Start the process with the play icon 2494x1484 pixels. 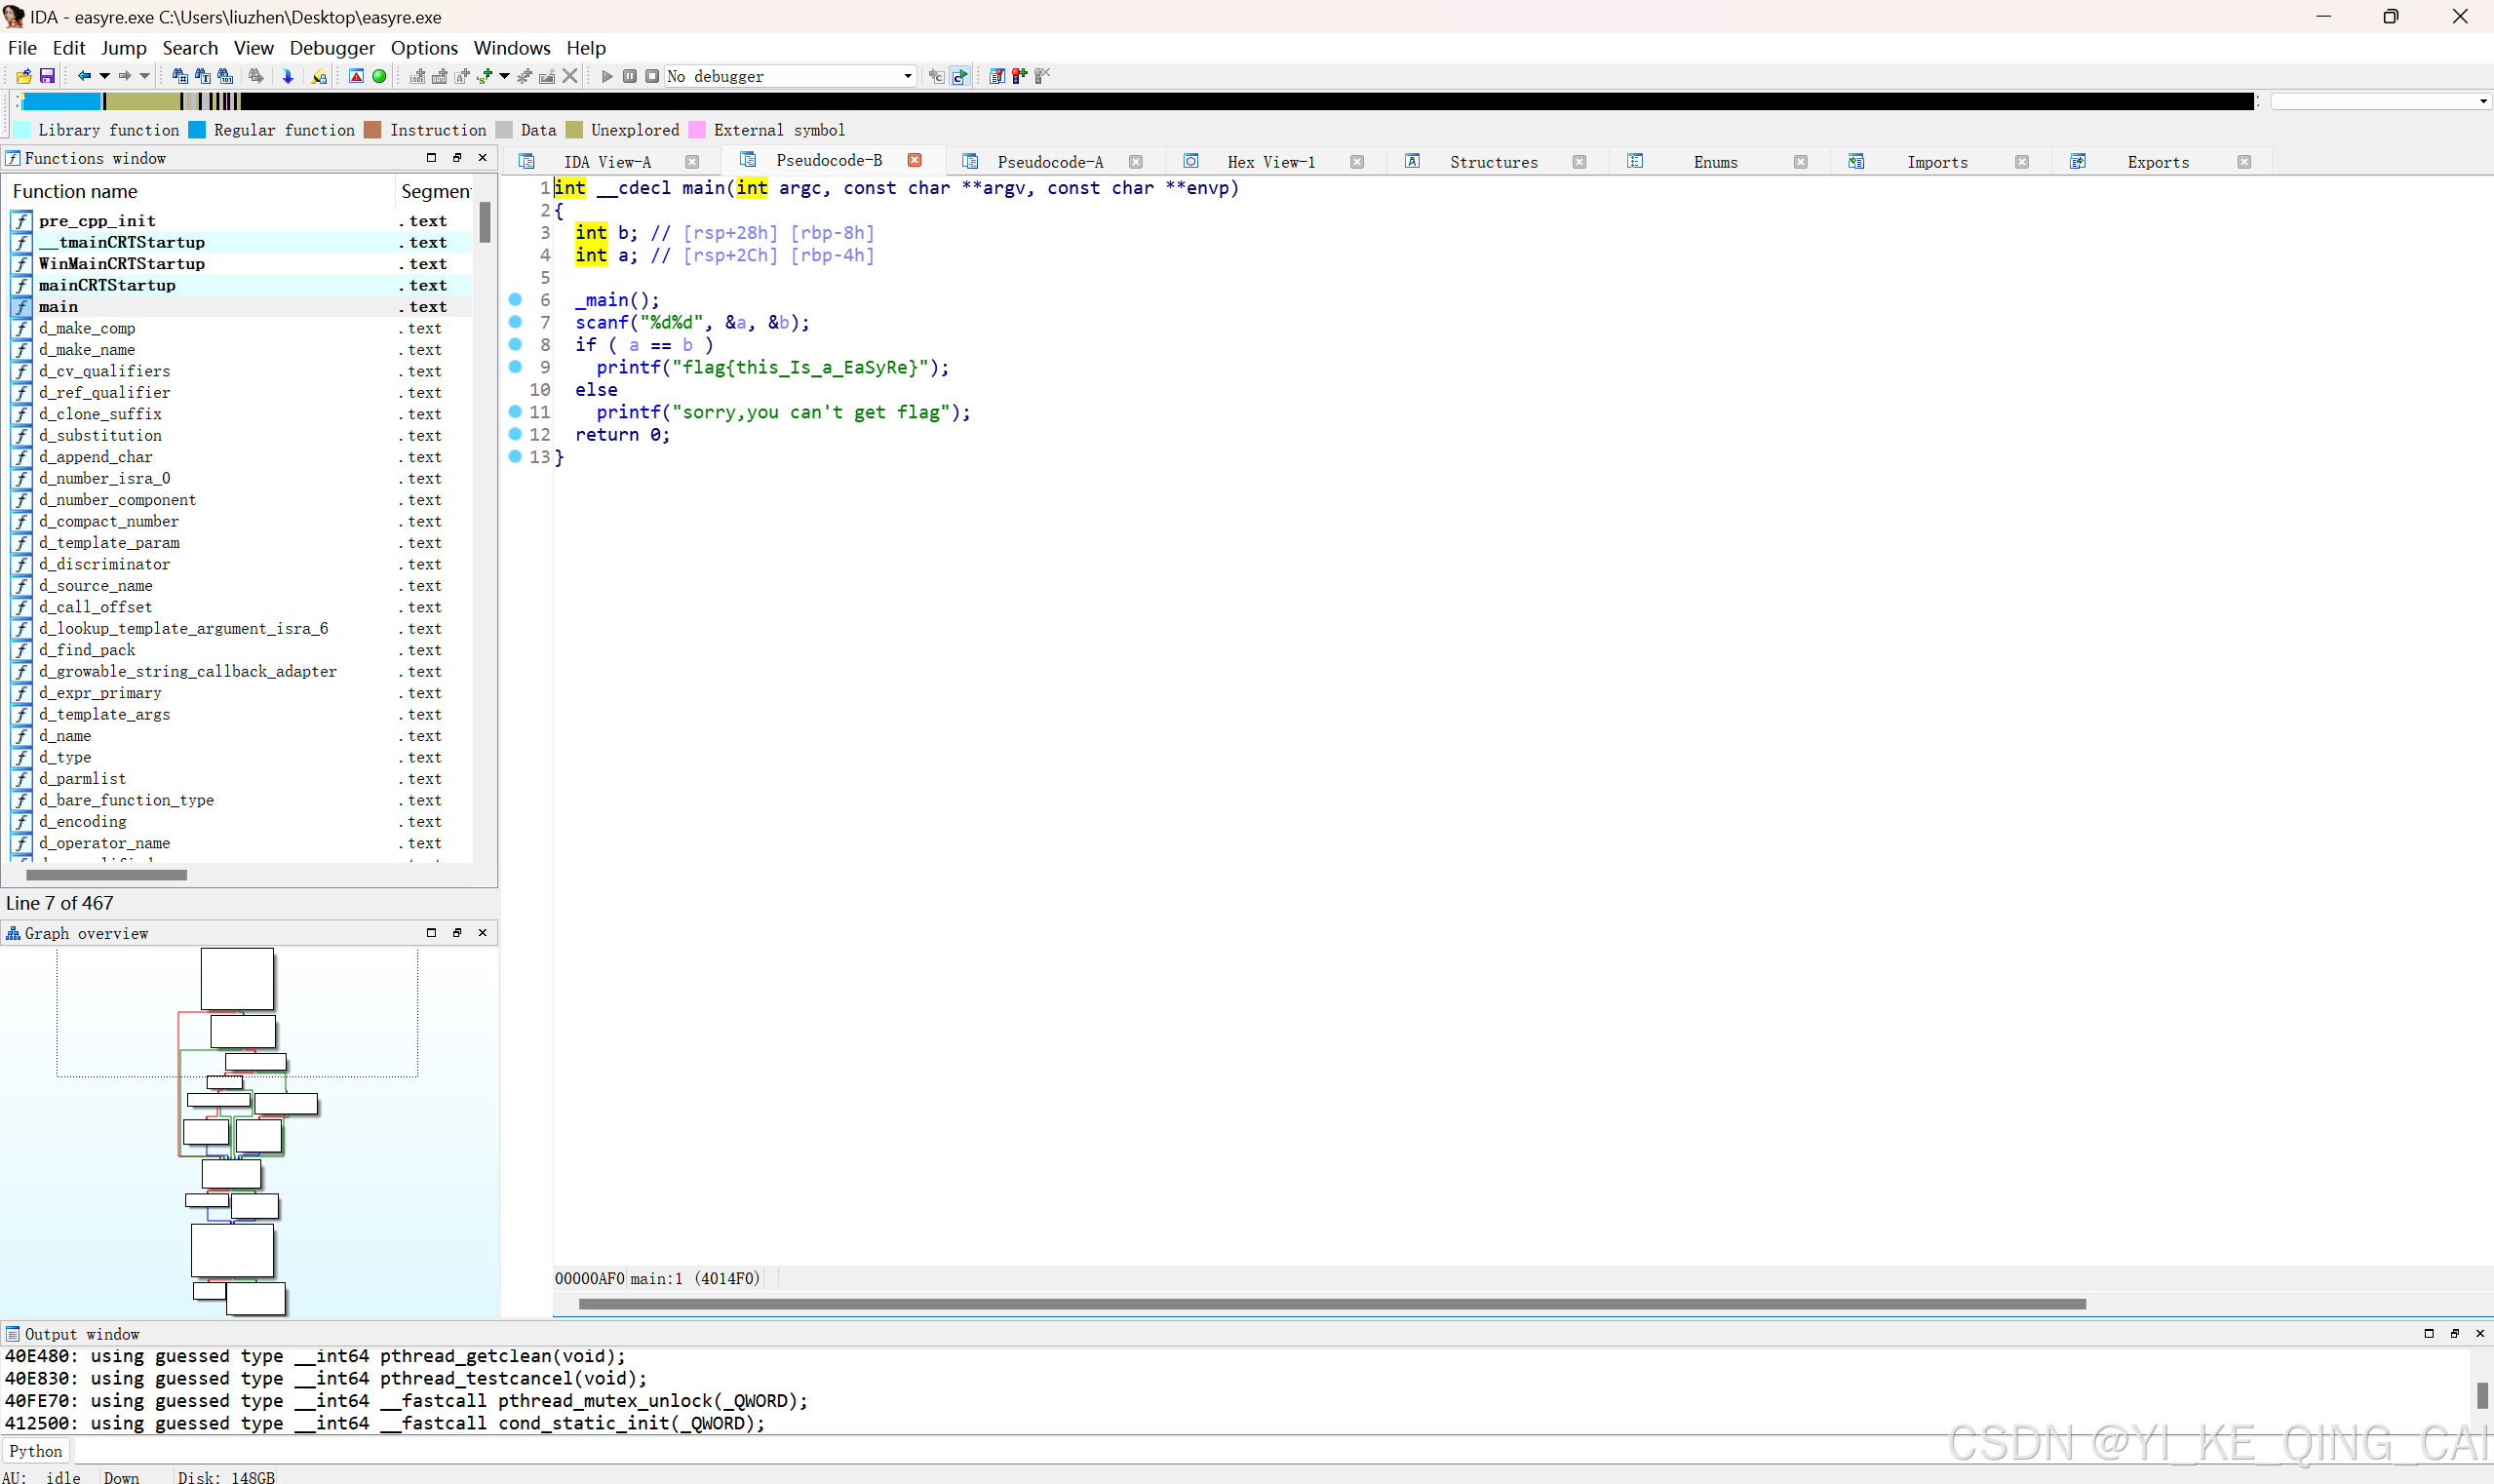[x=607, y=76]
